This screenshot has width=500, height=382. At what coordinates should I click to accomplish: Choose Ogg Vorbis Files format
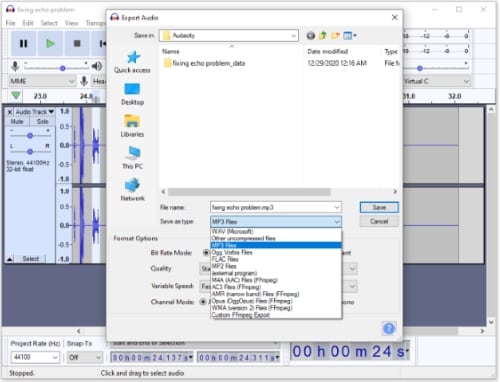pos(276,252)
